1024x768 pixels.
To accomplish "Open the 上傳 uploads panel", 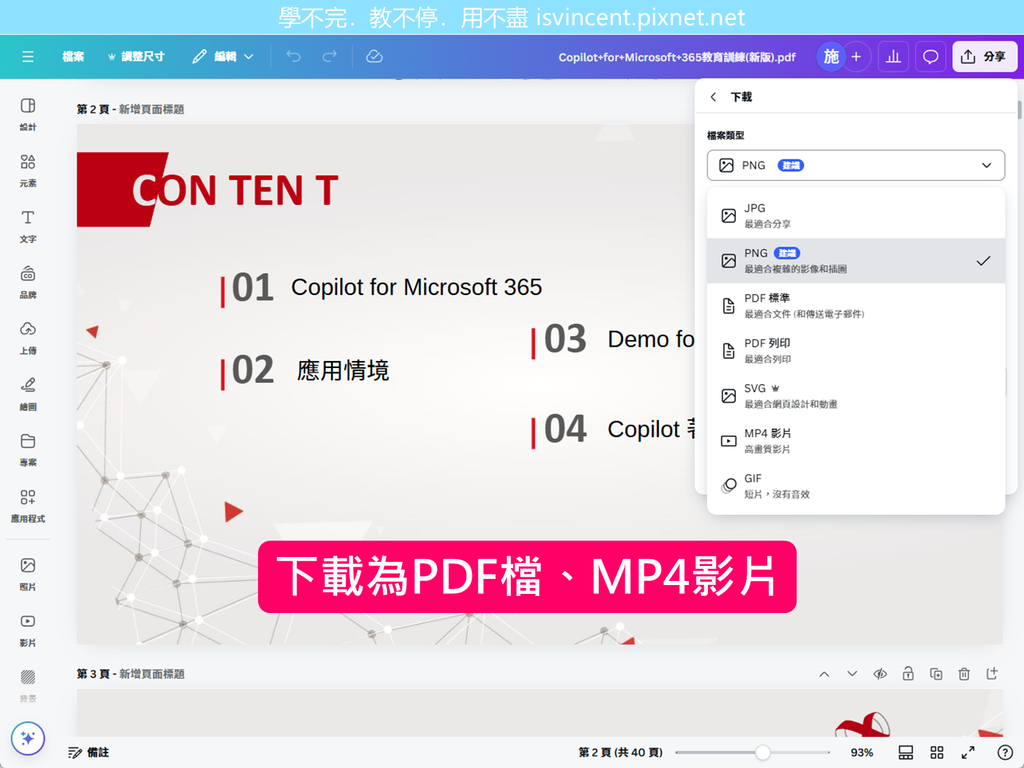I will point(28,338).
